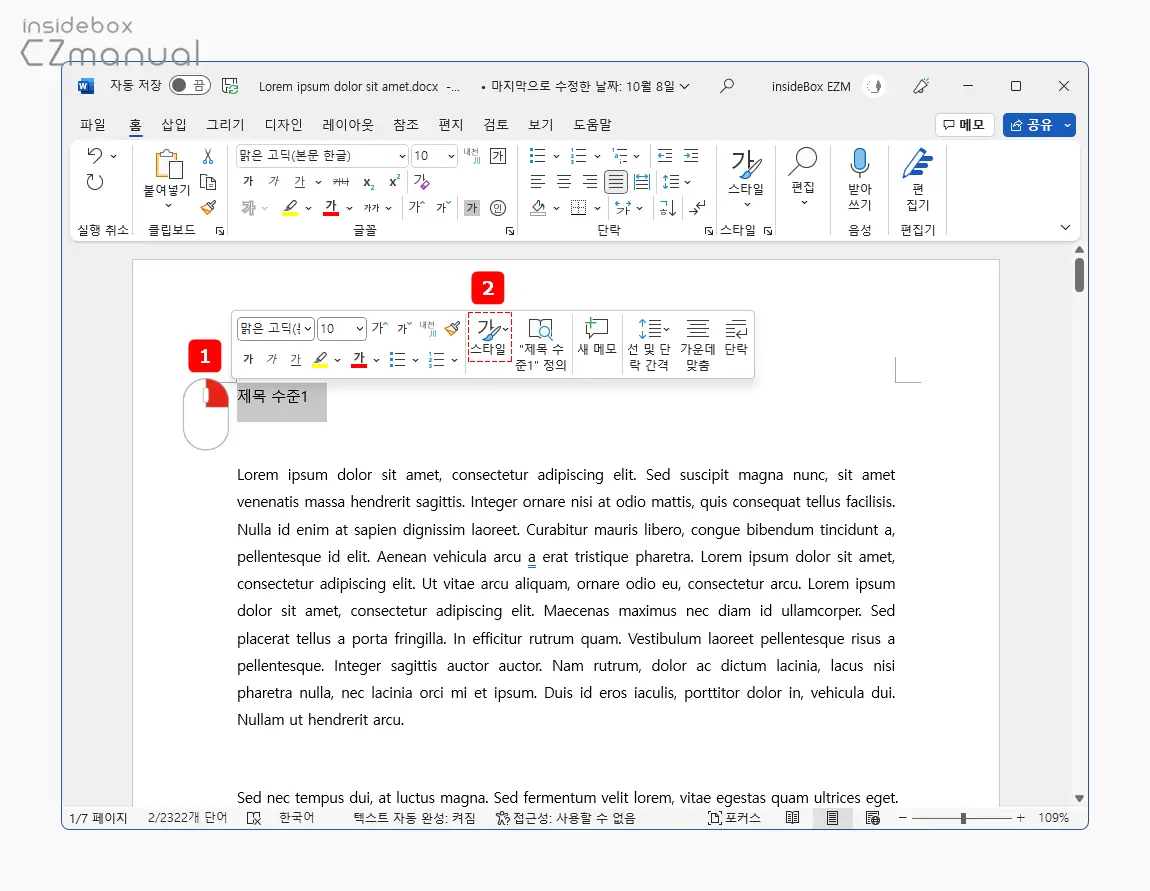Open the 붙여넣기 paste options arrow

pyautogui.click(x=168, y=205)
